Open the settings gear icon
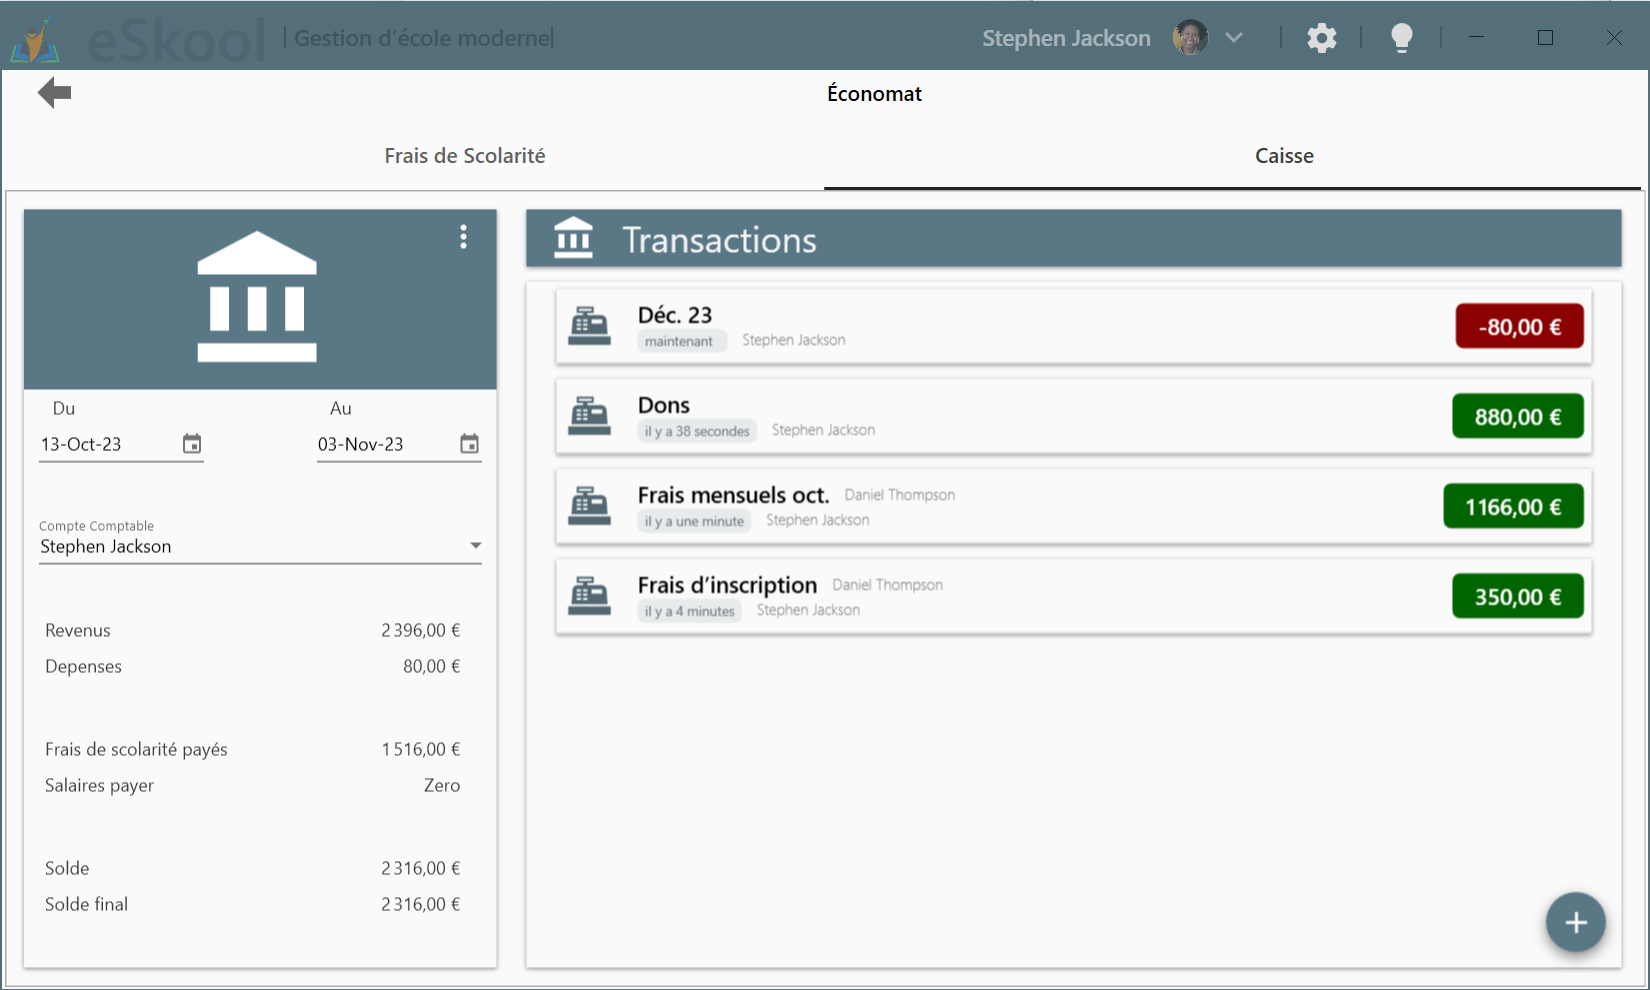The height and width of the screenshot is (990, 1650). [x=1321, y=38]
